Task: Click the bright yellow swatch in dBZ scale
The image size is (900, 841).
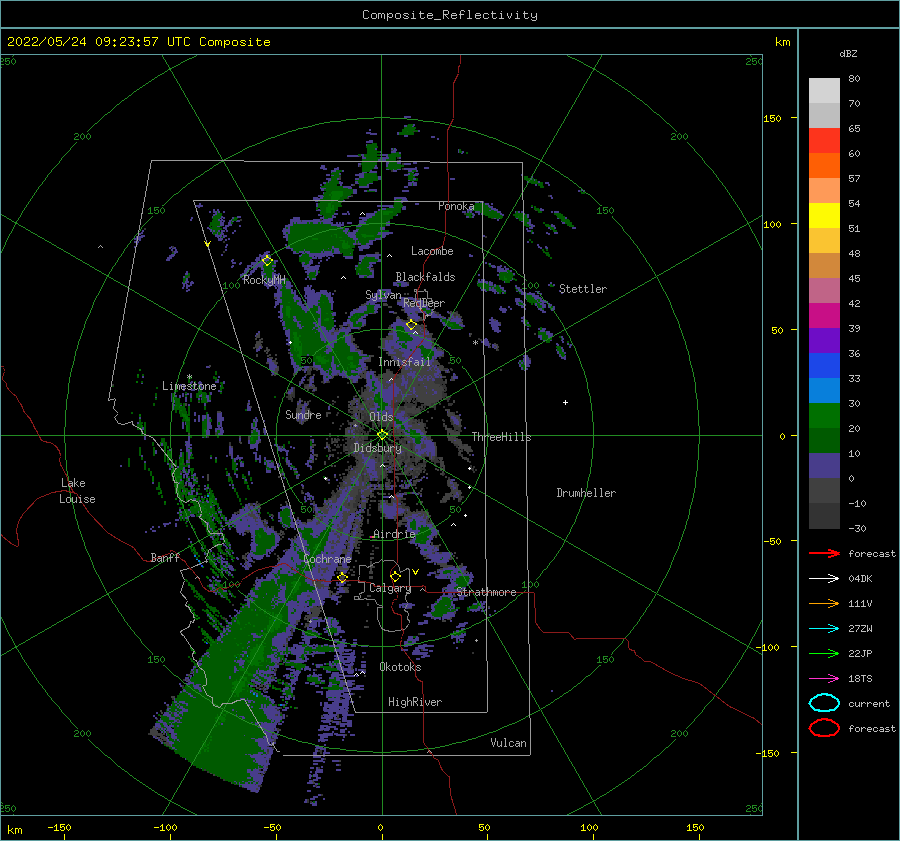Action: click(x=824, y=215)
